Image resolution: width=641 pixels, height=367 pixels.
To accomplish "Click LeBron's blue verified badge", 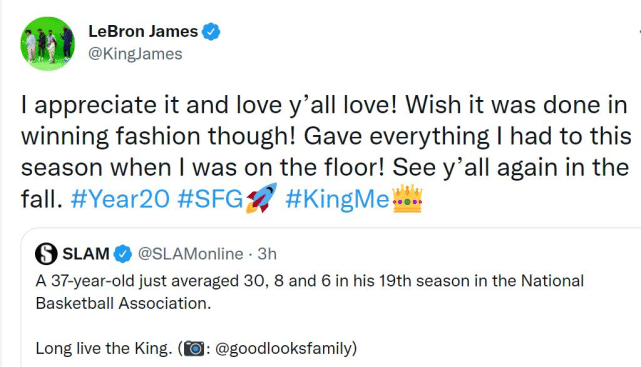I will 211,32.
